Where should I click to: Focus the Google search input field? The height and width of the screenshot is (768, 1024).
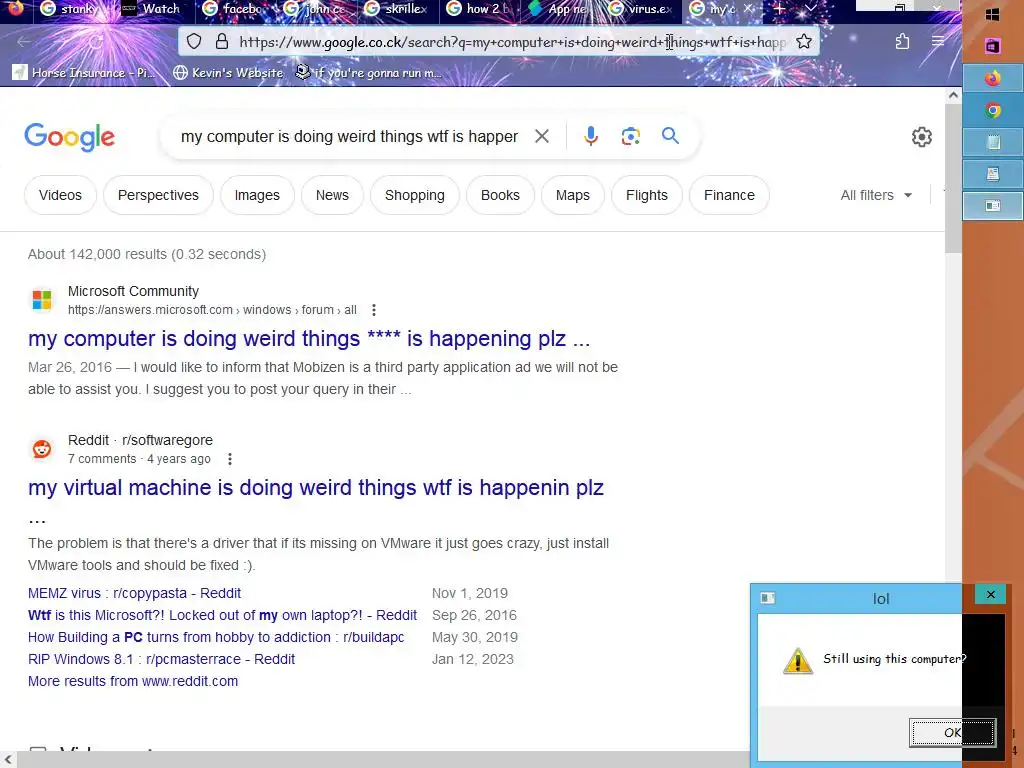click(x=349, y=136)
